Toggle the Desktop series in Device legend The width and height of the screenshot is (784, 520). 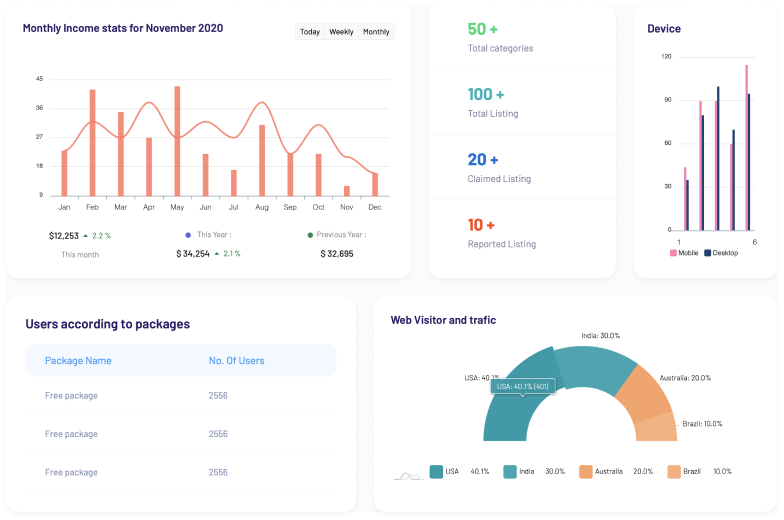(720, 253)
